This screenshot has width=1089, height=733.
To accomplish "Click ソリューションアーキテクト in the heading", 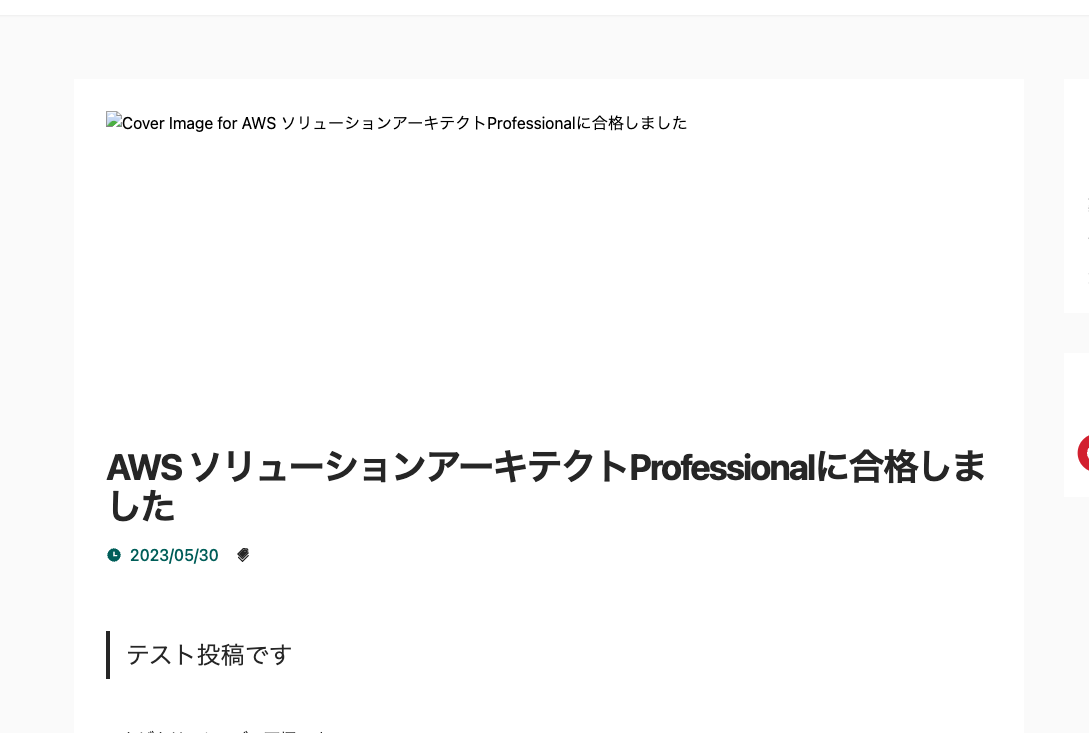I will click(408, 467).
